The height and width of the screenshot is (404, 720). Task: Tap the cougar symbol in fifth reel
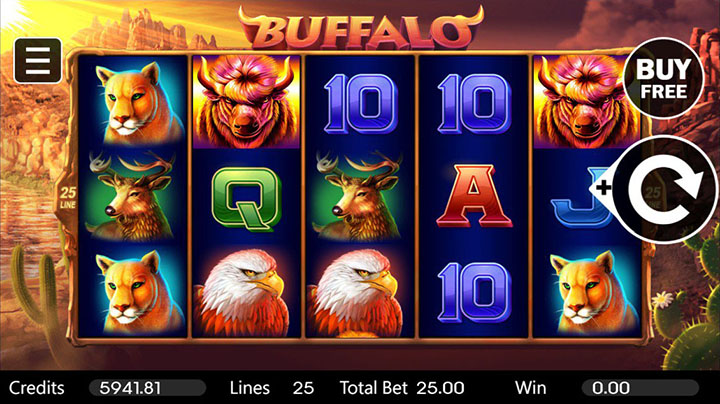592,292
